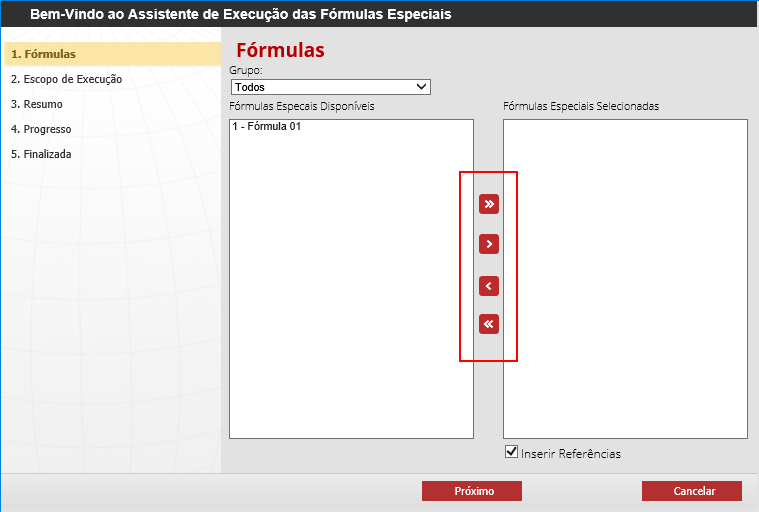The image size is (759, 512).
Task: Open the Grupo dropdown showing Todos
Action: (331, 87)
